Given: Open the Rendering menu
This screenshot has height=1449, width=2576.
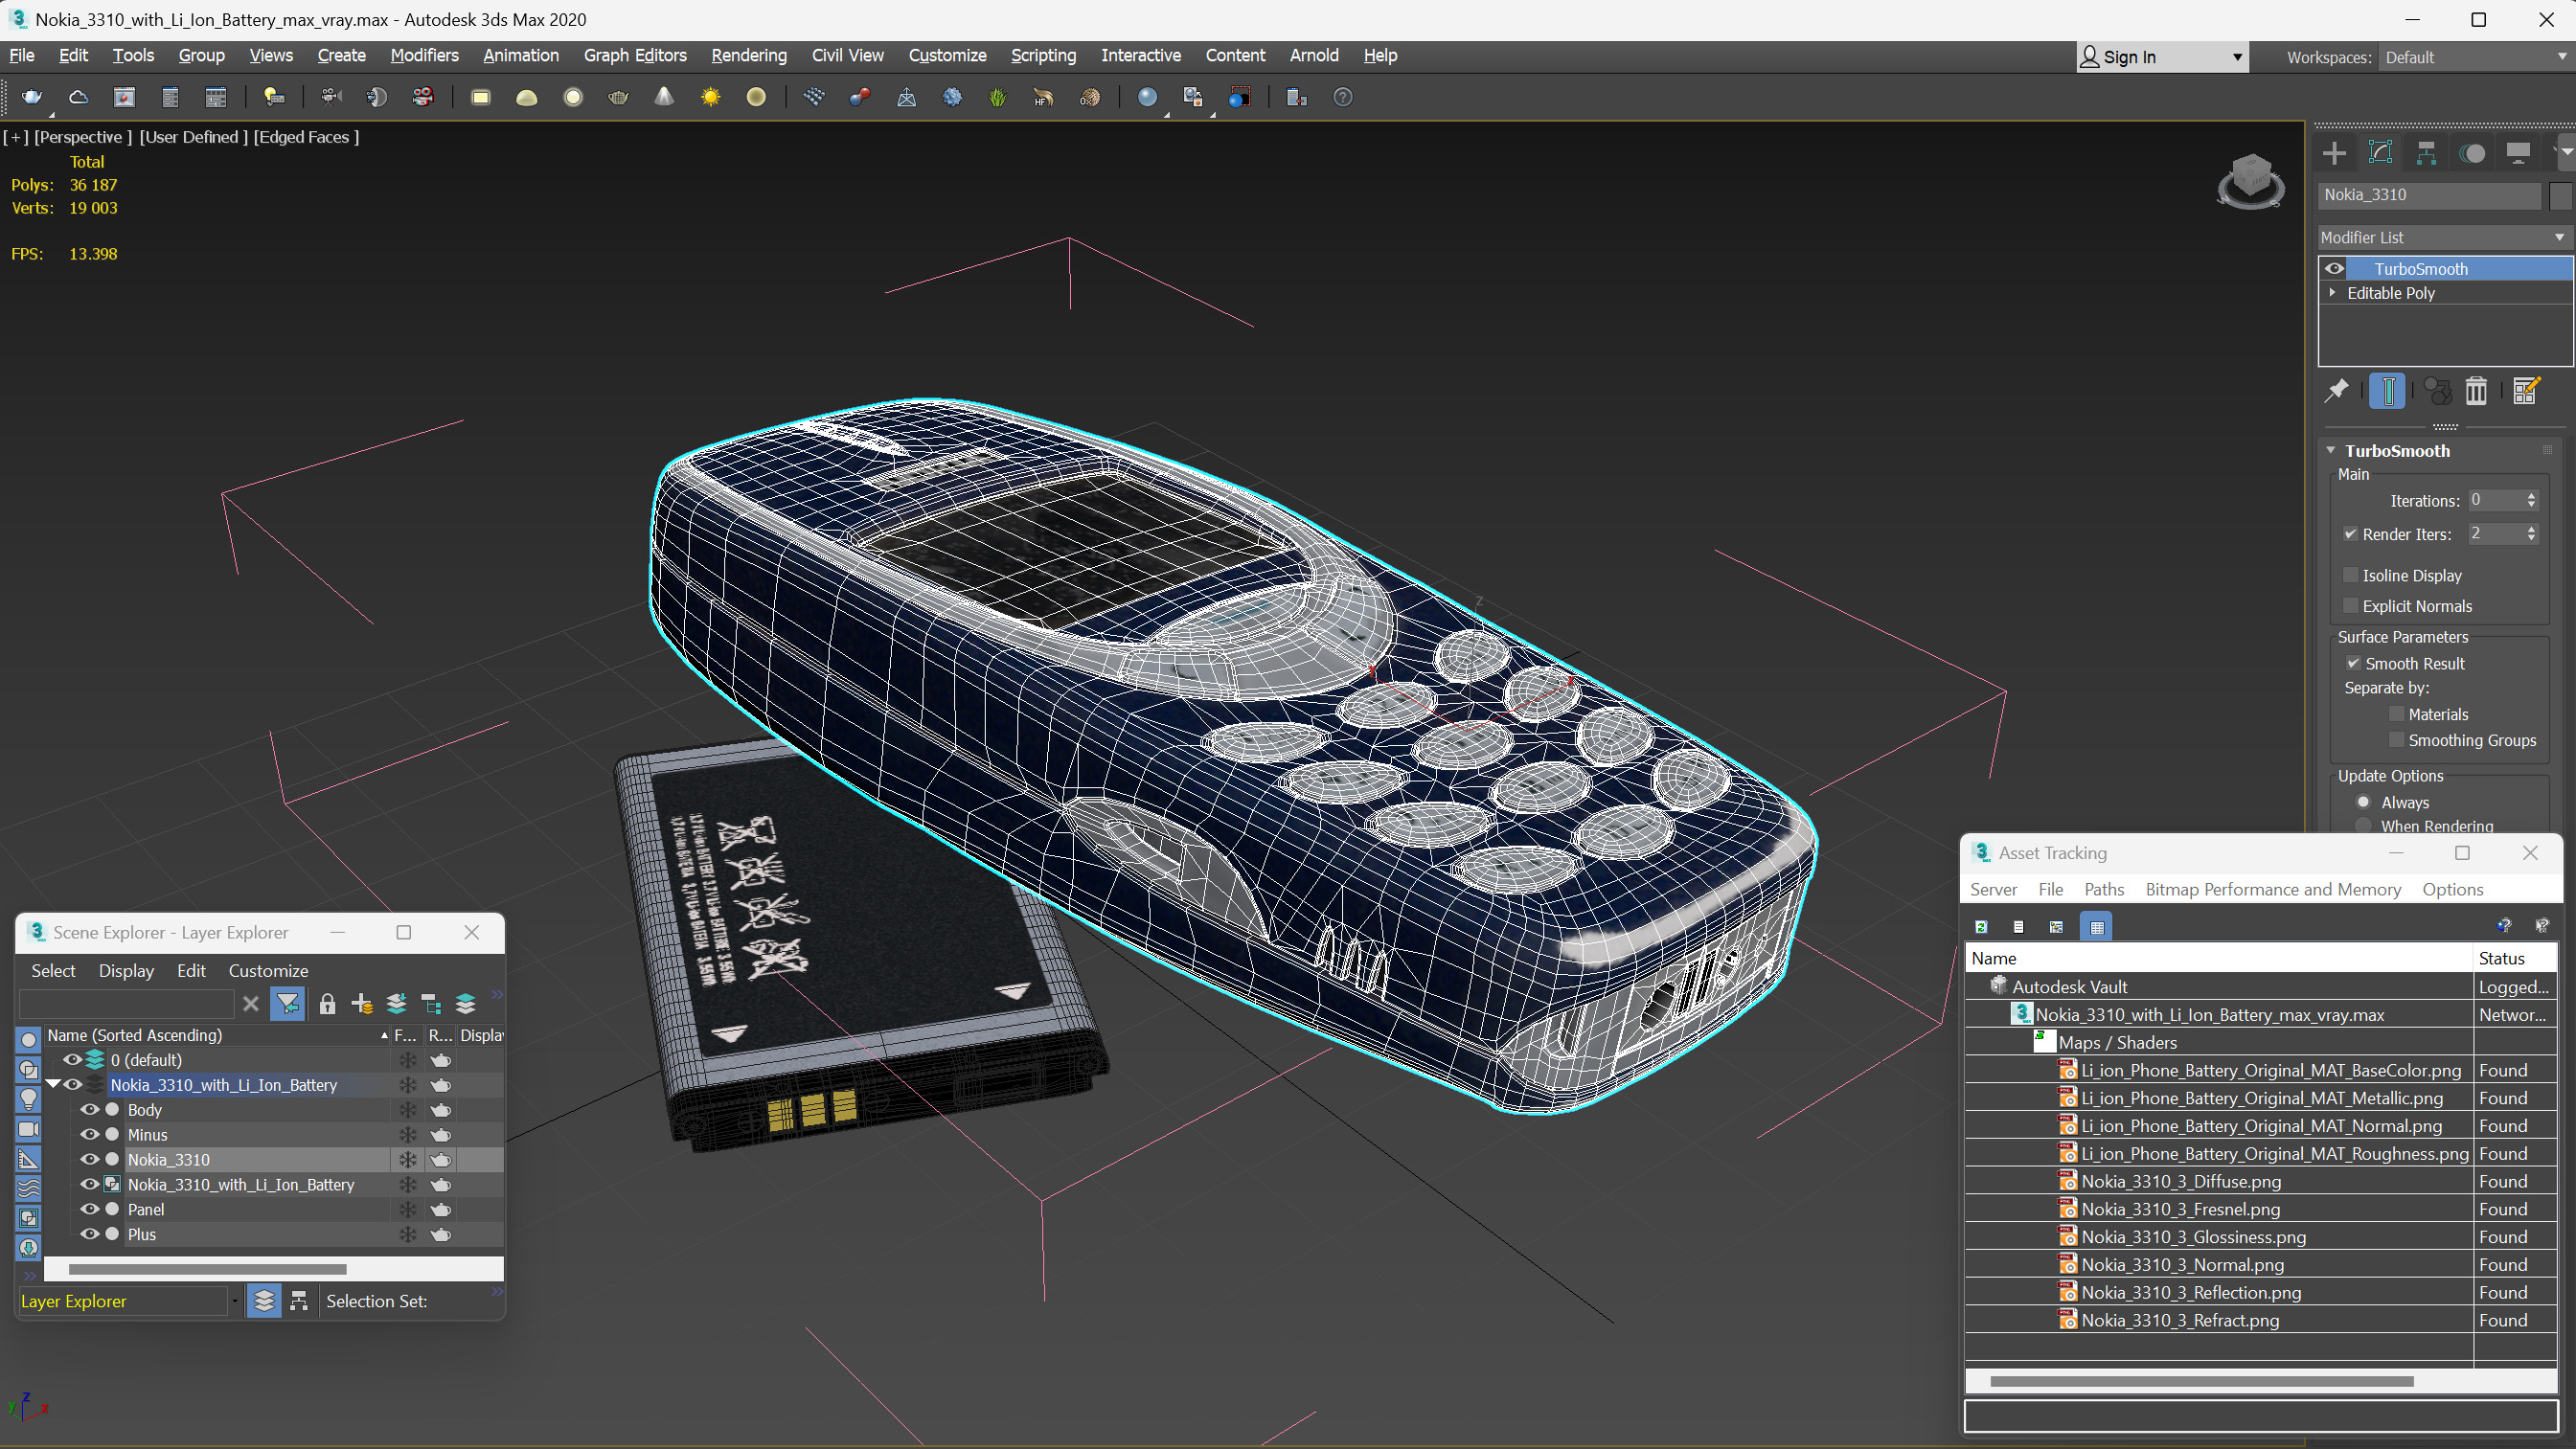Looking at the screenshot, I should click(x=748, y=55).
